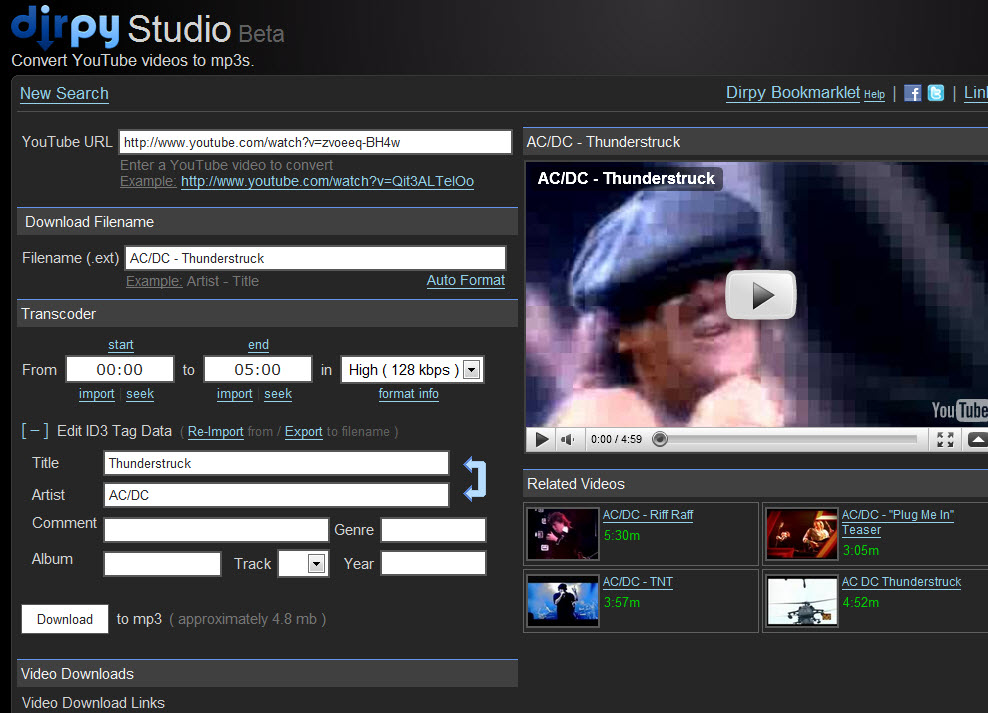
Task: Toggle fullscreen in the video player
Action: pos(945,439)
